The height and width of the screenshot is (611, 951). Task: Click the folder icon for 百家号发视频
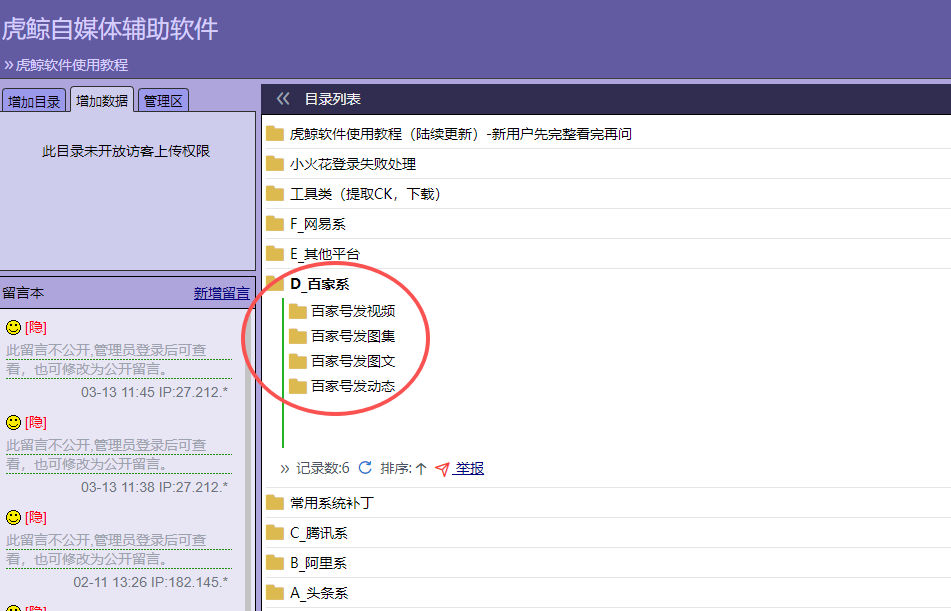click(x=297, y=311)
